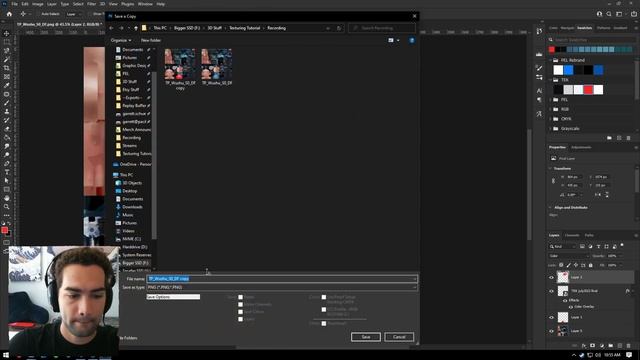This screenshot has width=640, height=360.
Task: Go up one folder level in dialog
Action: coord(136,28)
